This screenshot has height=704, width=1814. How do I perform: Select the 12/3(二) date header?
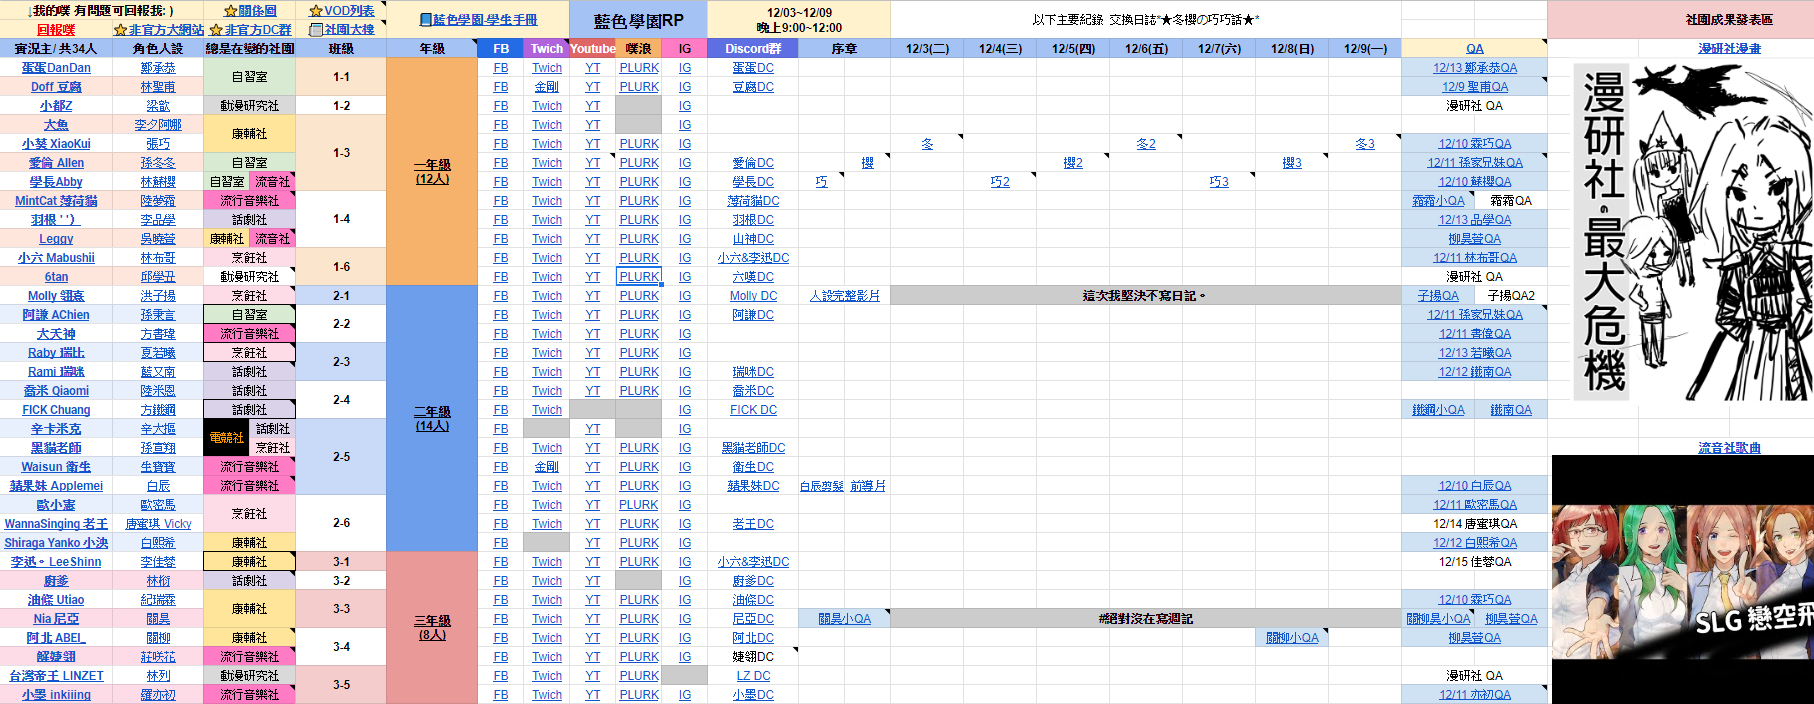[927, 48]
